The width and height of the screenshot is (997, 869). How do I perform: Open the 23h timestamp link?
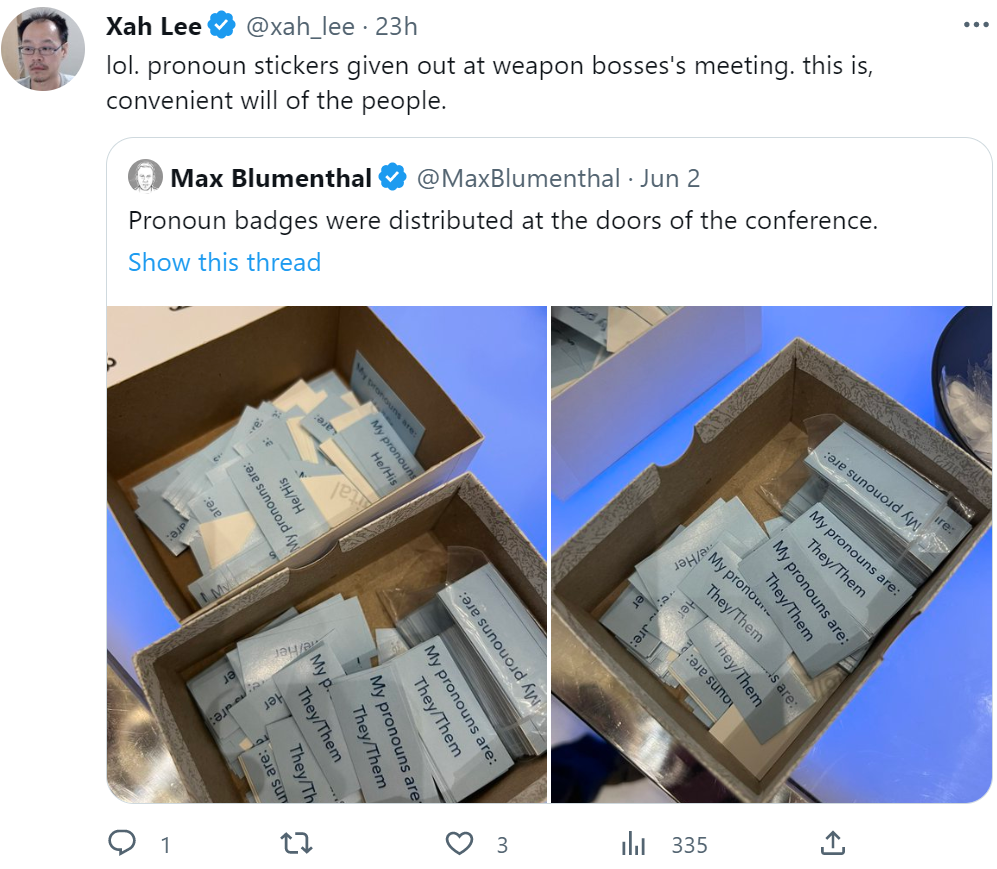click(396, 27)
